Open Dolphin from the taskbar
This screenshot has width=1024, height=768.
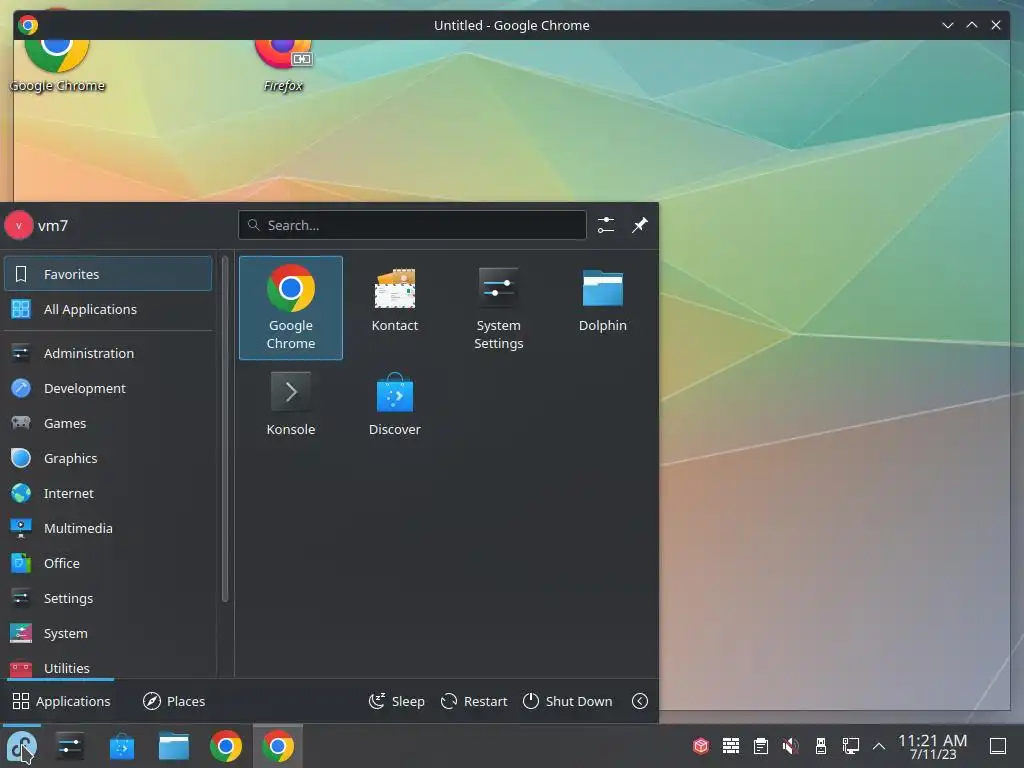click(x=174, y=746)
